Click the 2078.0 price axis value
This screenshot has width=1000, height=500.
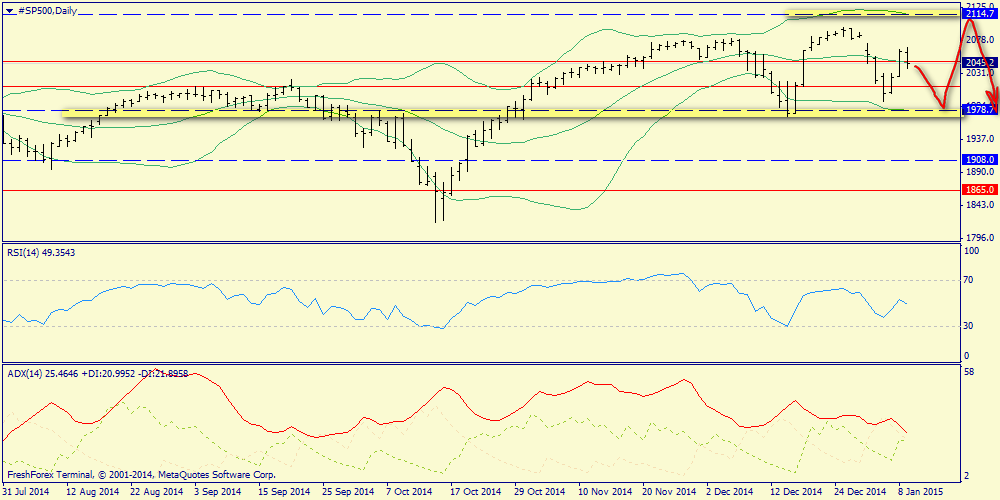click(x=979, y=40)
